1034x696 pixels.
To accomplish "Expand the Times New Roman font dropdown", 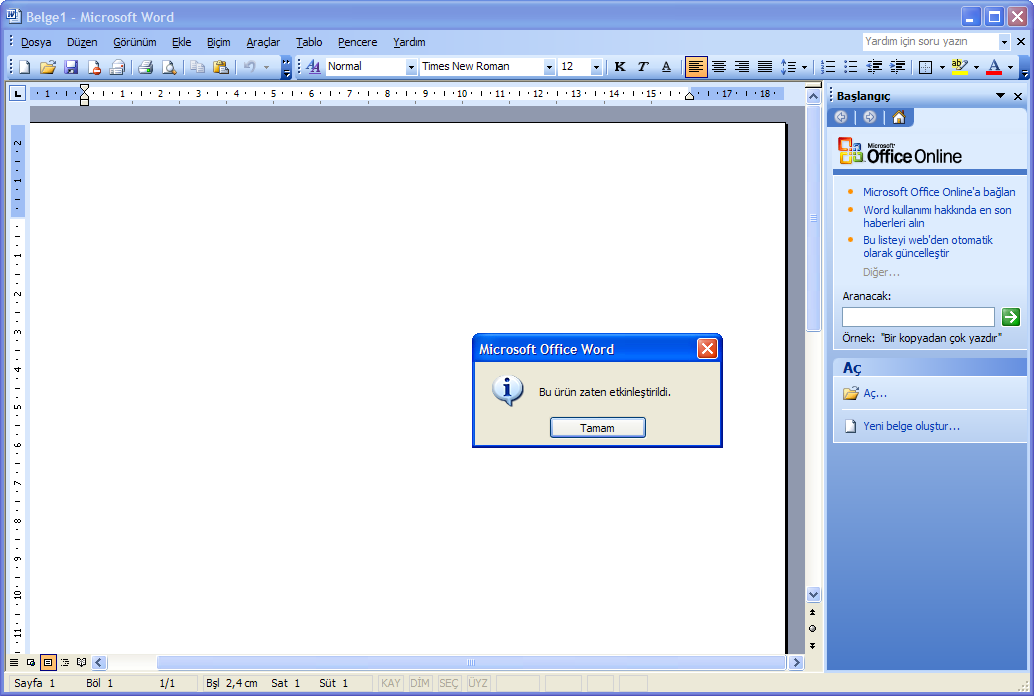I will point(549,67).
